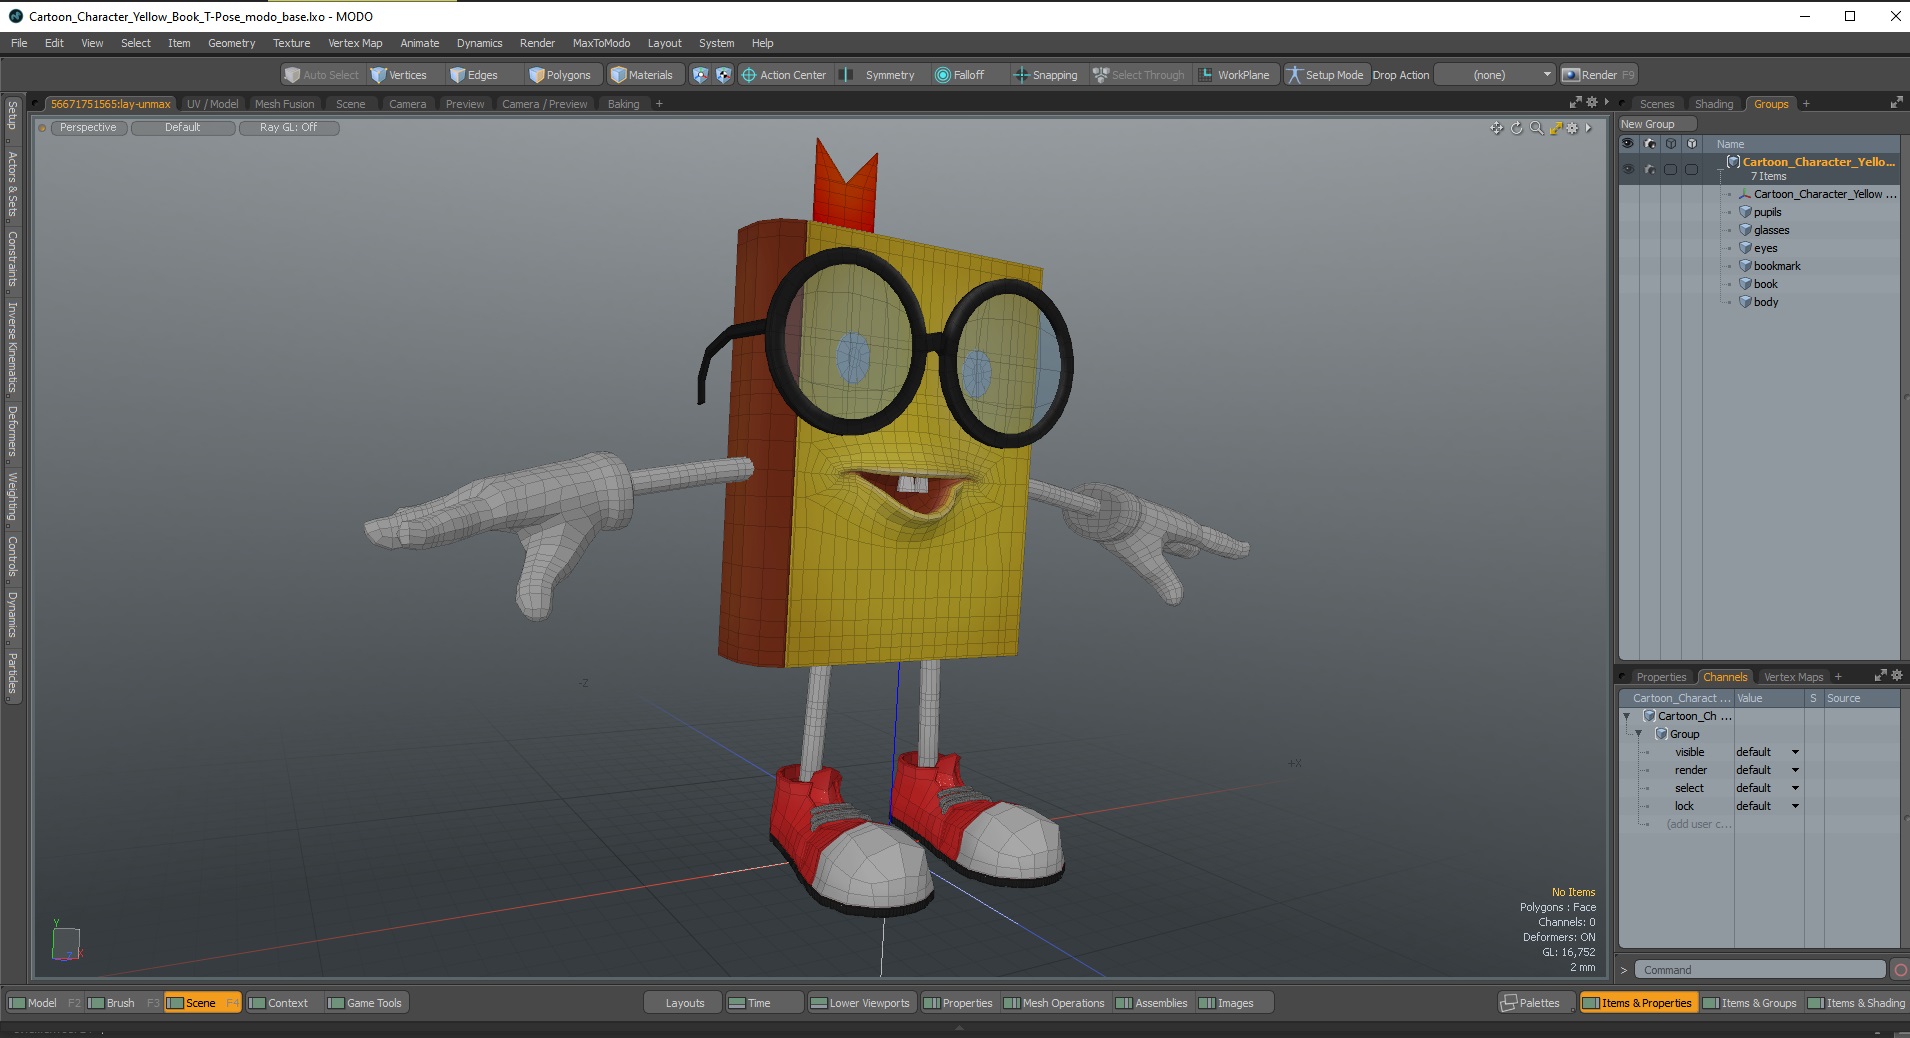Expand Groups panel with top-right resize icon
Screen dimensions: 1910x1038
coord(1896,102)
